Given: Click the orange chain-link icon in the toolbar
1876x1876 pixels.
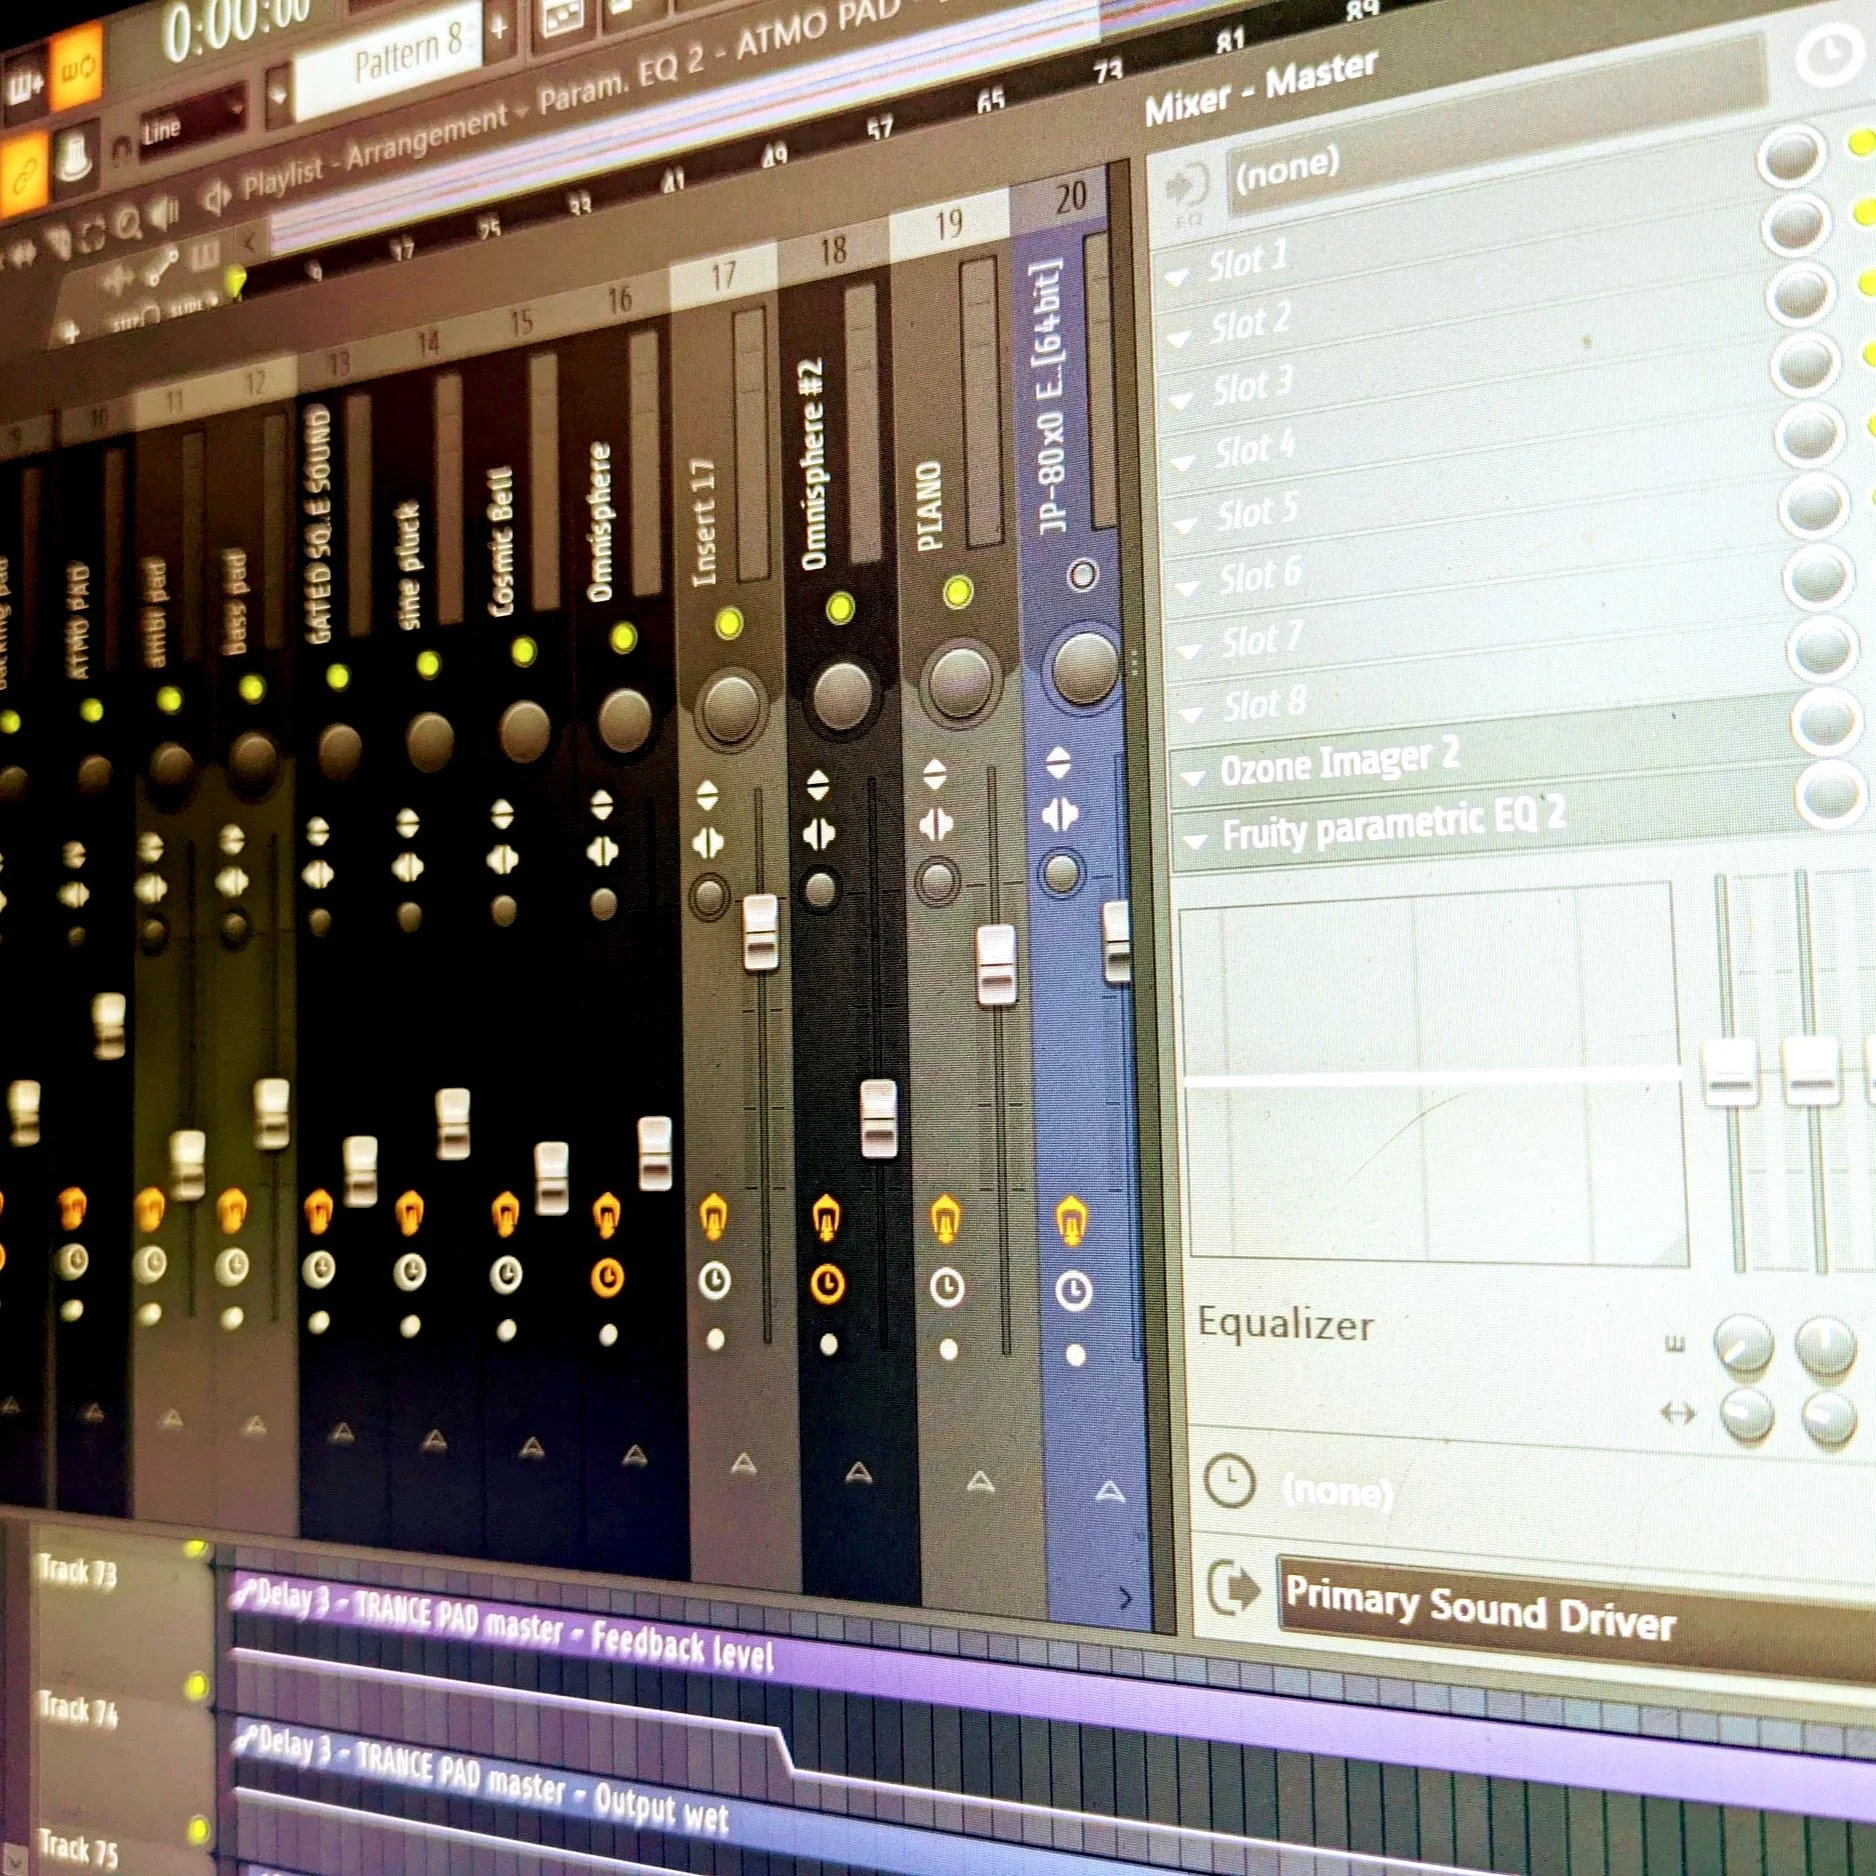Looking at the screenshot, I should [23, 176].
